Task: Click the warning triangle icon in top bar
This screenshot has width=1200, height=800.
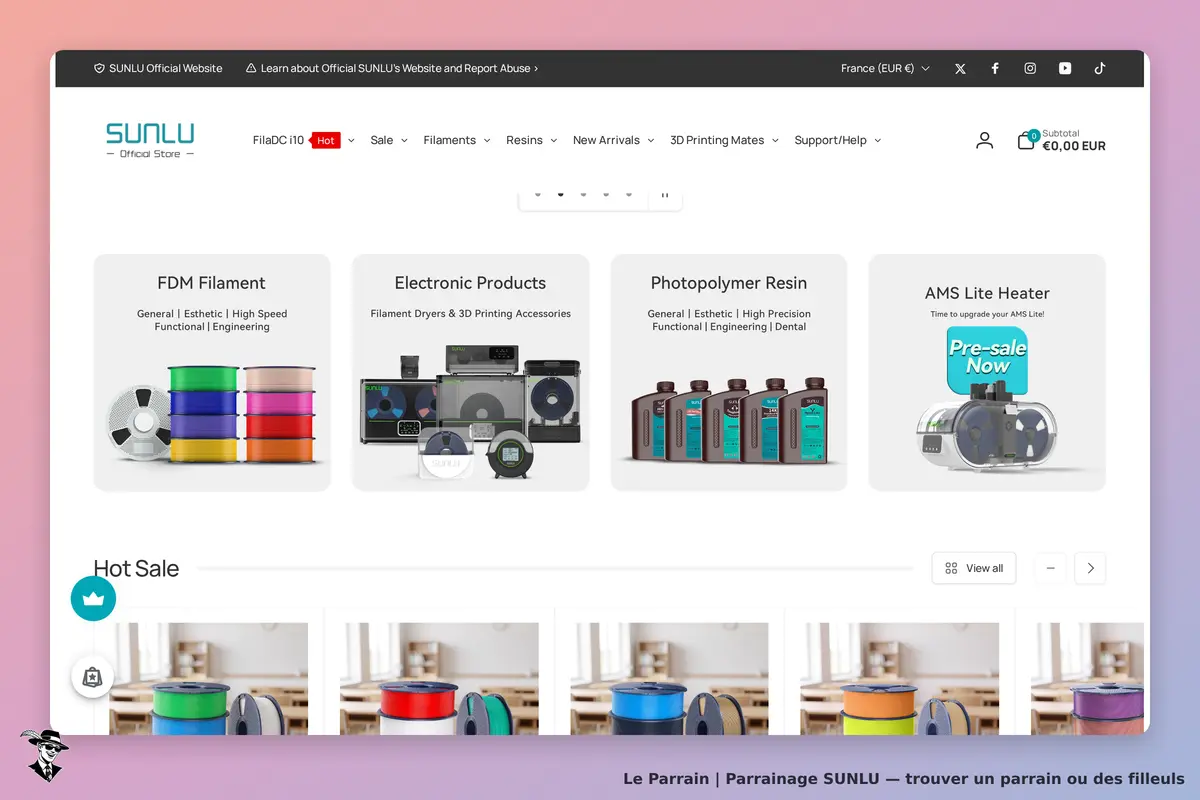Action: [x=251, y=69]
